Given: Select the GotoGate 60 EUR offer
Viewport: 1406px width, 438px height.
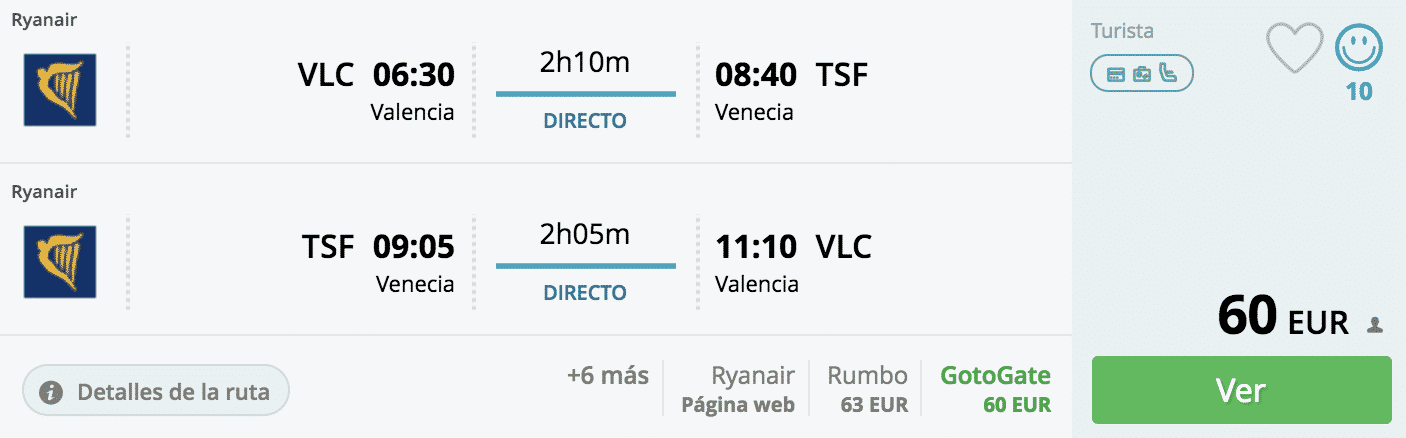Looking at the screenshot, I should [x=995, y=389].
